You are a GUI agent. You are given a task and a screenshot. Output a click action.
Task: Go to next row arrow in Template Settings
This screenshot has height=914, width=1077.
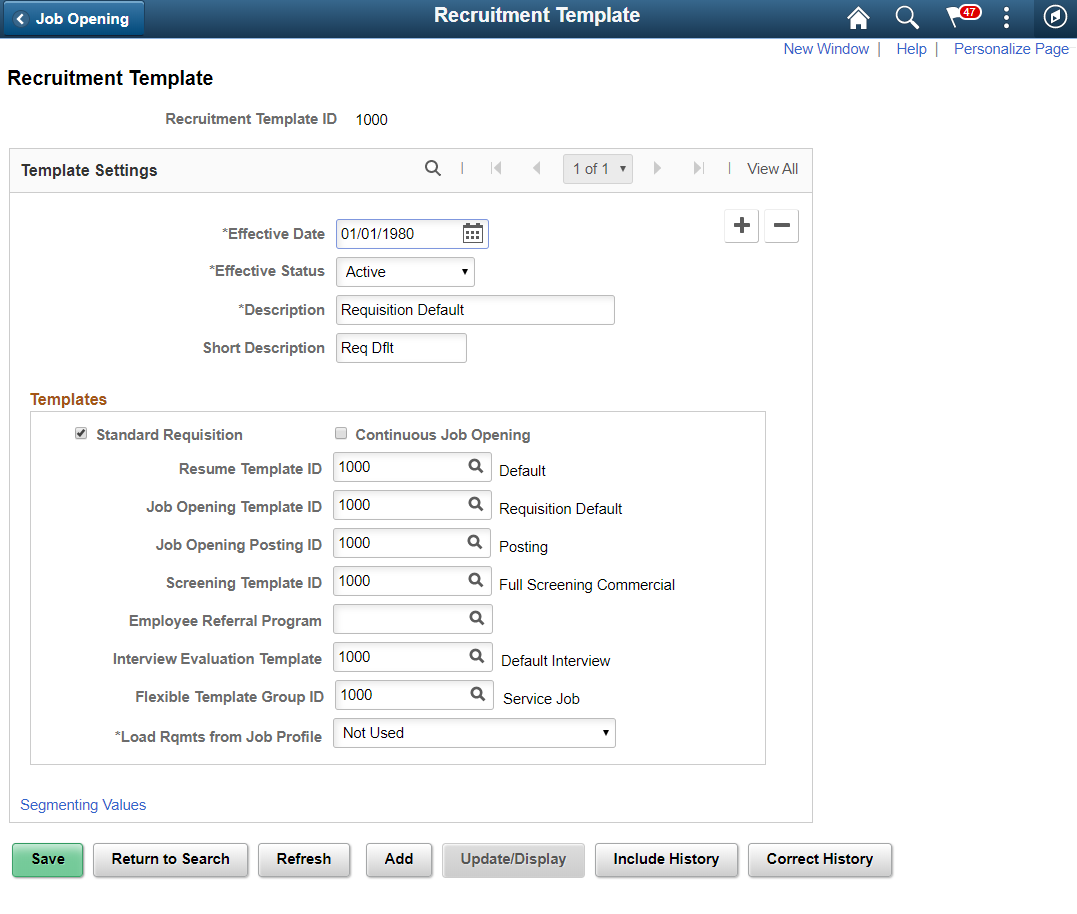(x=657, y=168)
